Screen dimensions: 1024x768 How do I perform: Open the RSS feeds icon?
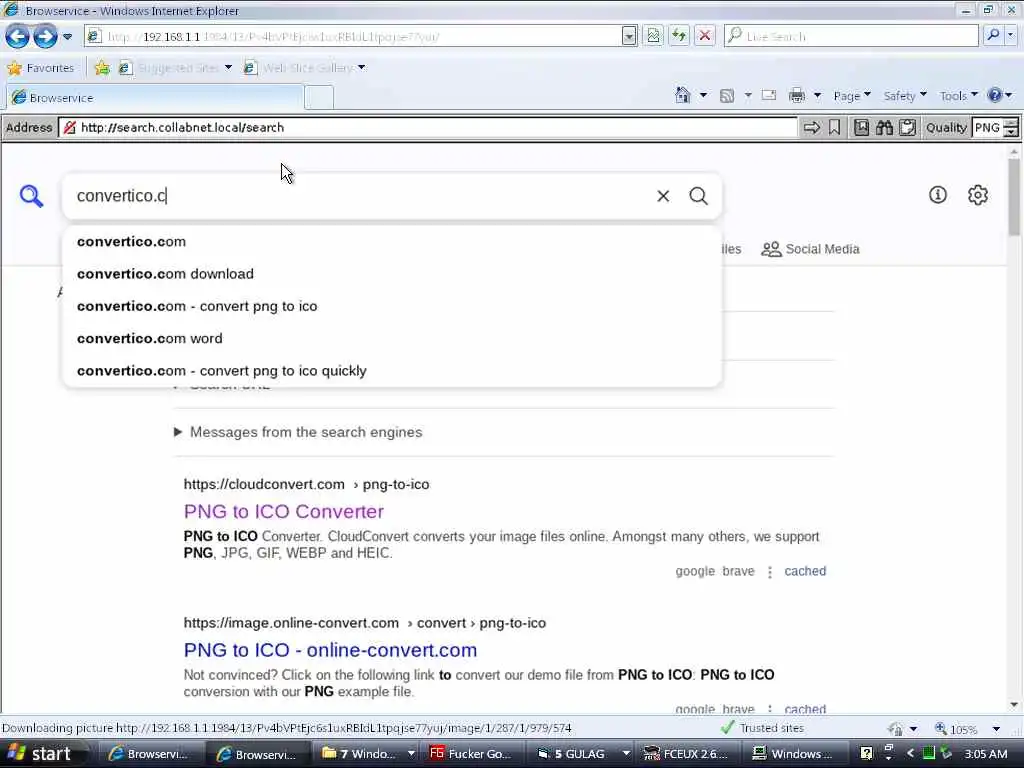pos(726,96)
